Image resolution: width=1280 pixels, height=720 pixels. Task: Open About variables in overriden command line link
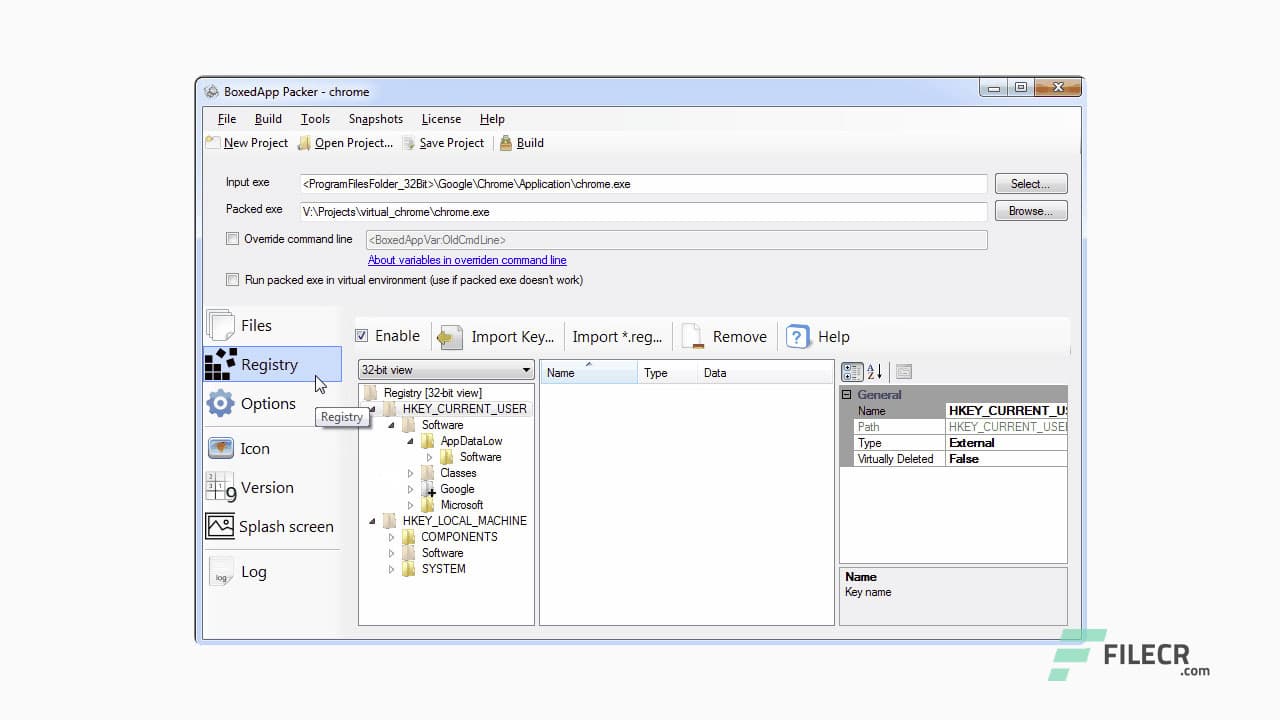click(467, 260)
